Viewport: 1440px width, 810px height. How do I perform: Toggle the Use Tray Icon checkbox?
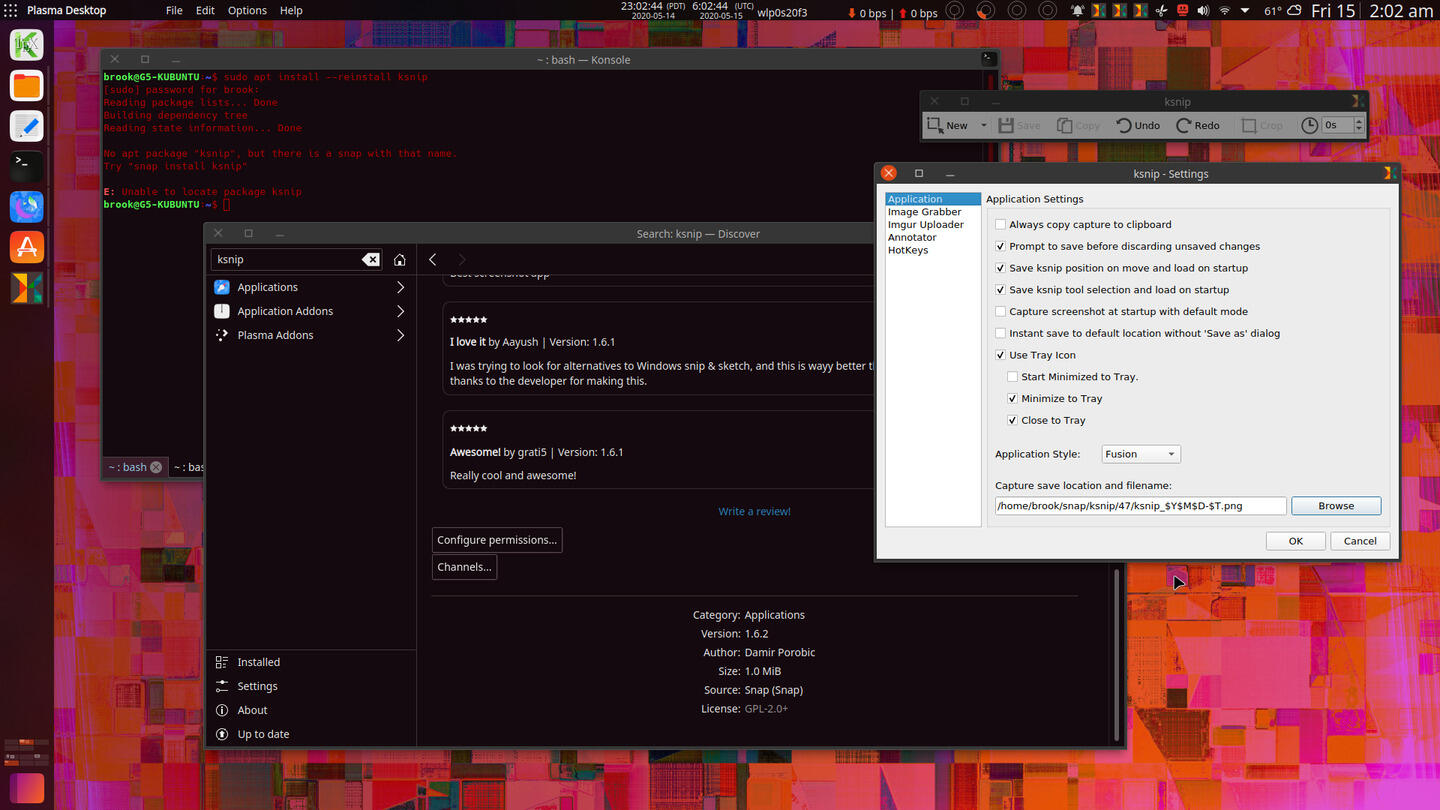coord(1000,355)
